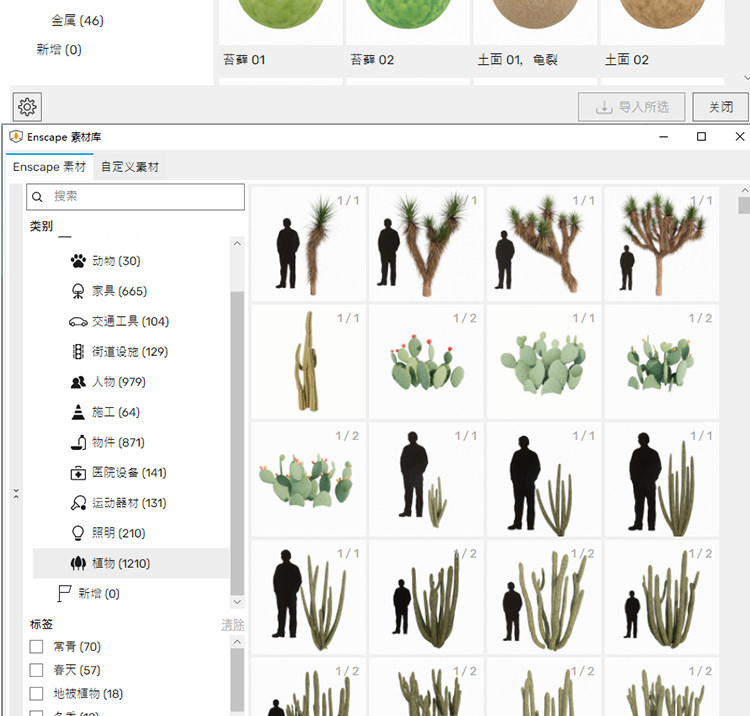The width and height of the screenshot is (750, 716).
Task: Click the asset grid scroll-up arrow
Action: point(744,190)
